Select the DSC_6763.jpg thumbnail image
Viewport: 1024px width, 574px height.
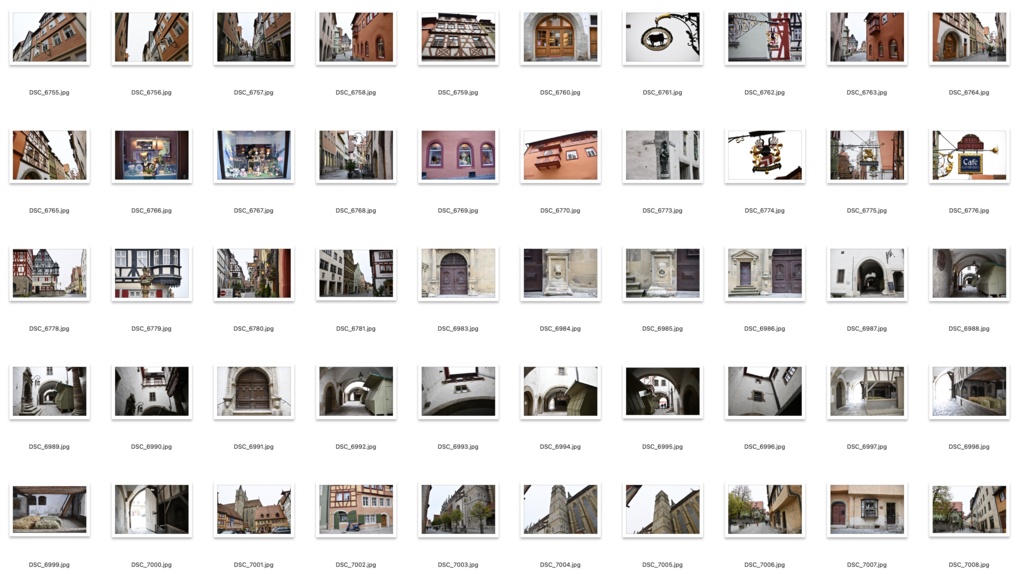867,37
